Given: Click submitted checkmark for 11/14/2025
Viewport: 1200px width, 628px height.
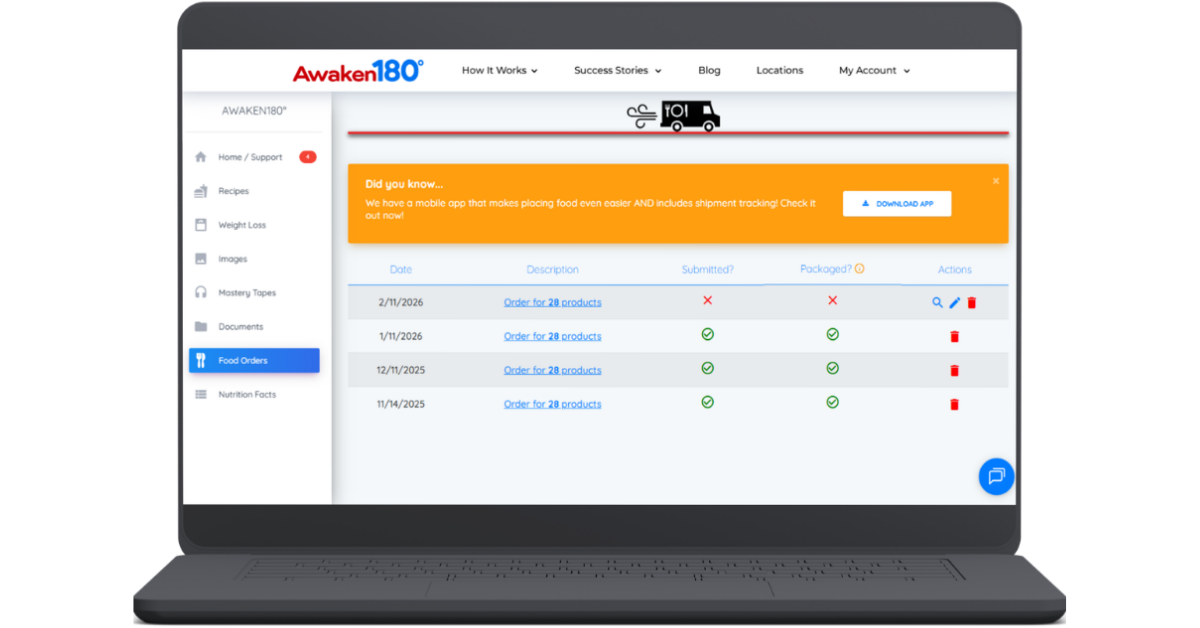Looking at the screenshot, I should [707, 402].
